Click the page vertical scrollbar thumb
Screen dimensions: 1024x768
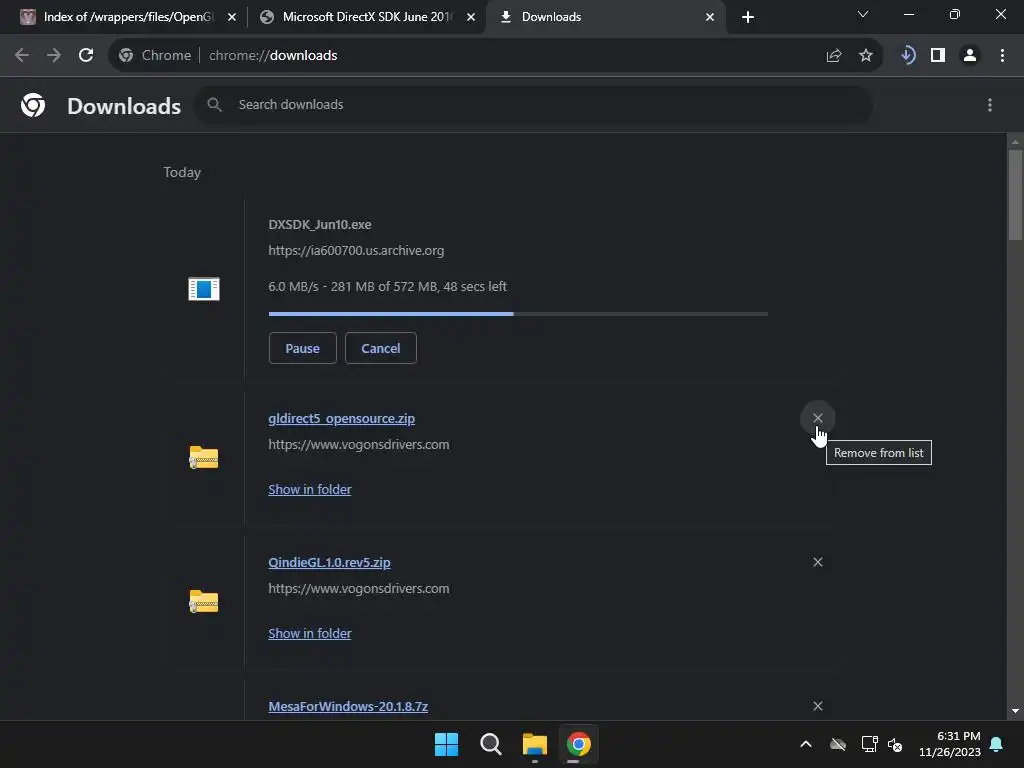click(1015, 195)
